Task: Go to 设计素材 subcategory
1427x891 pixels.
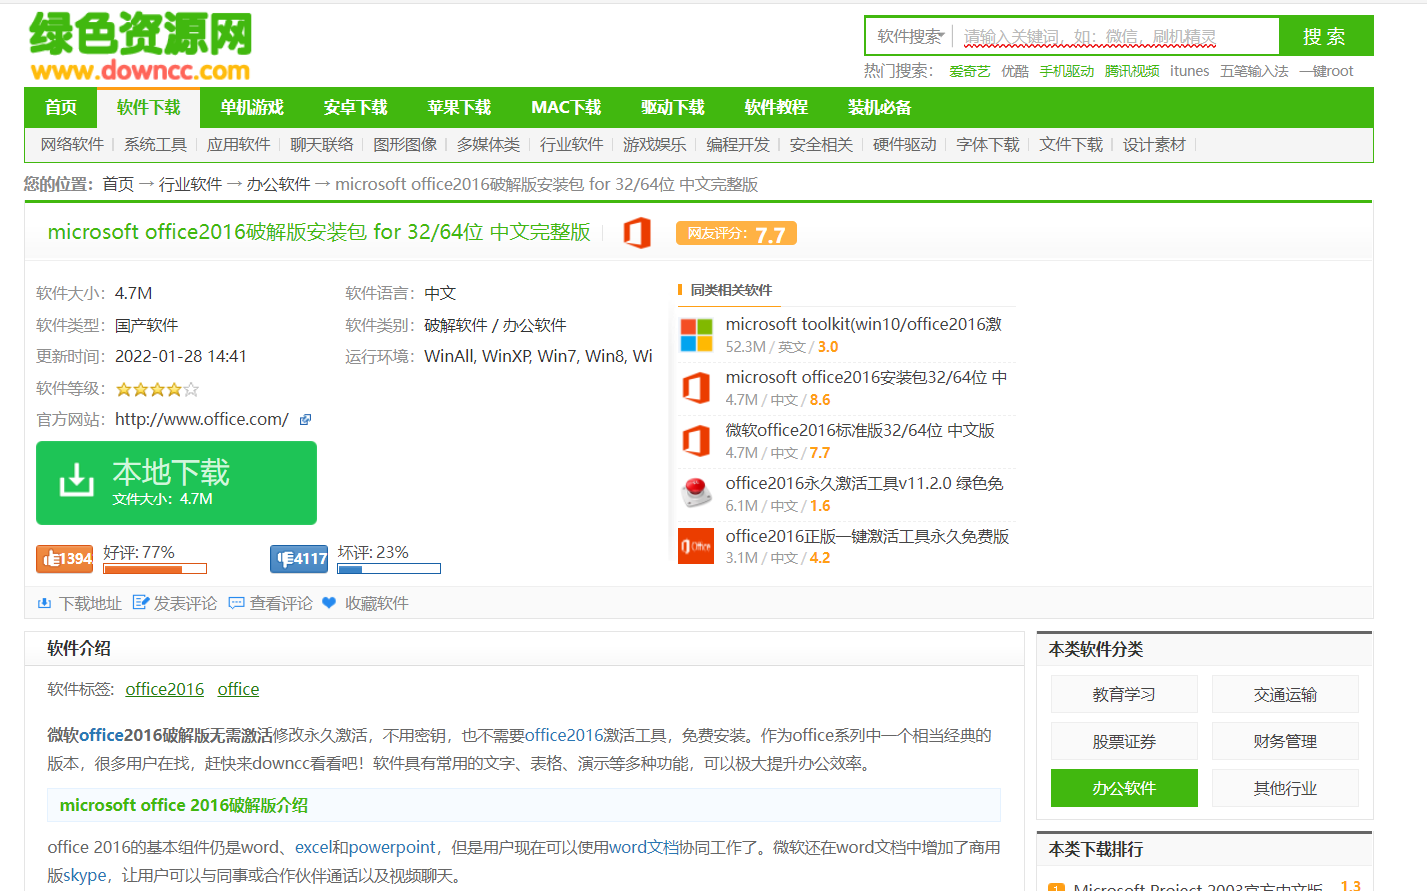Action: click(x=1154, y=145)
